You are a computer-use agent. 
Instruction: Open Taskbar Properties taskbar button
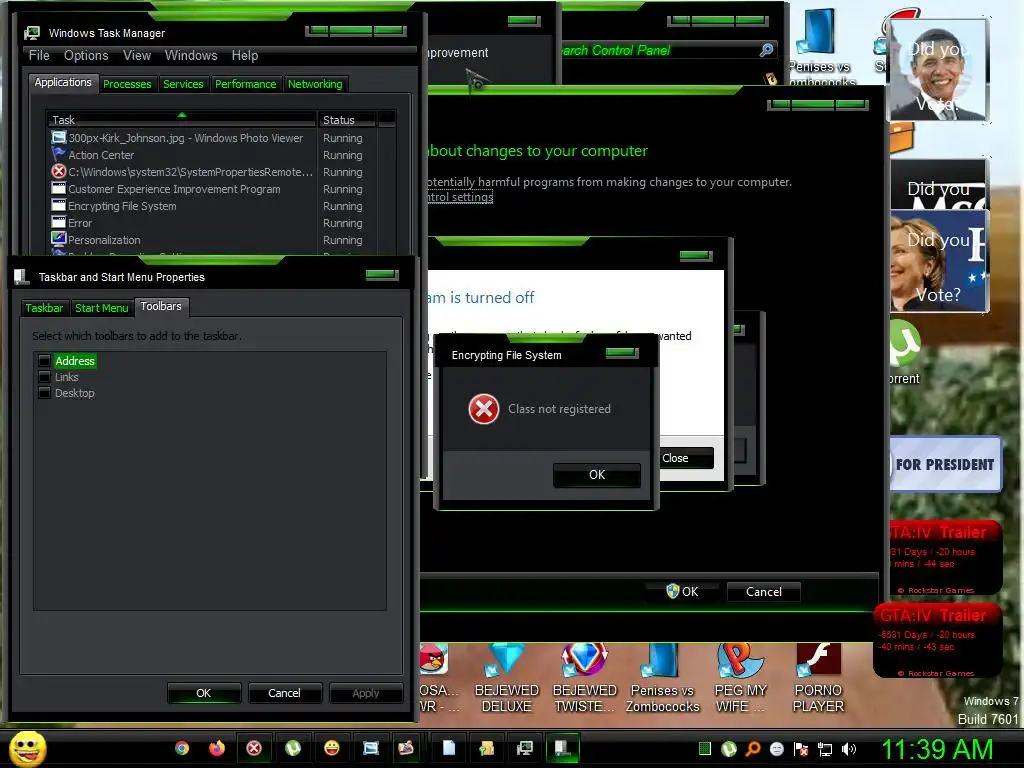pyautogui.click(x=563, y=748)
